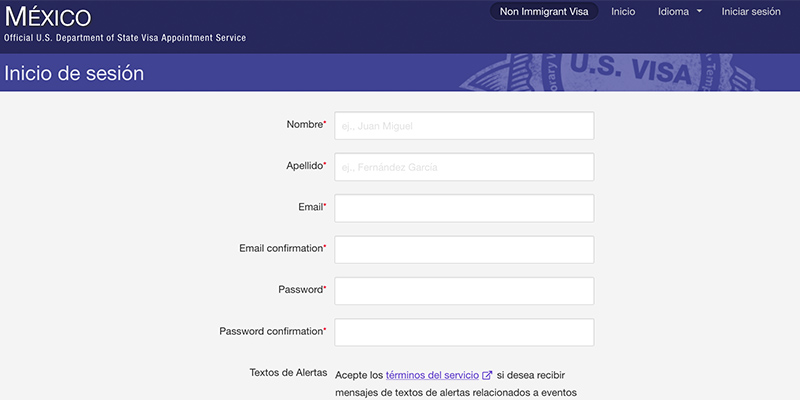
Task: Focus the Nombre input field
Action: click(464, 125)
